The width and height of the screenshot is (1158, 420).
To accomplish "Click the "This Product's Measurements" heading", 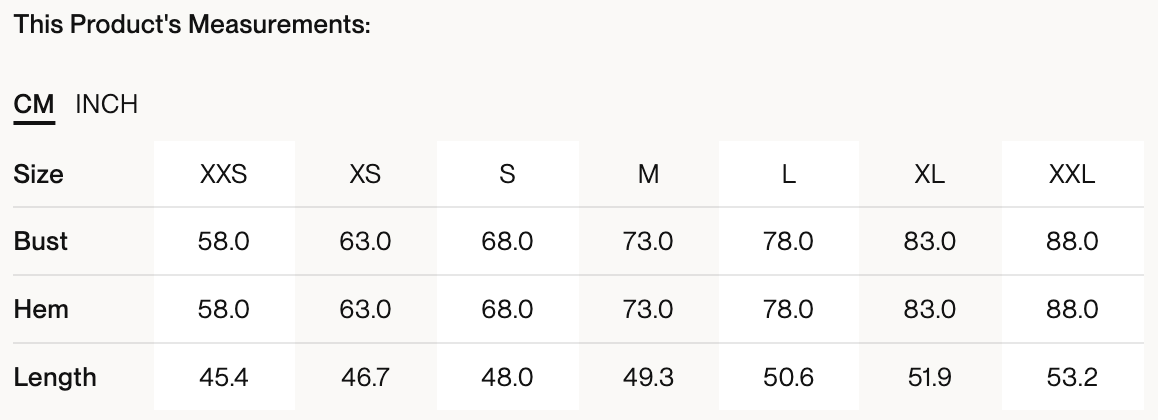I will click(x=192, y=25).
